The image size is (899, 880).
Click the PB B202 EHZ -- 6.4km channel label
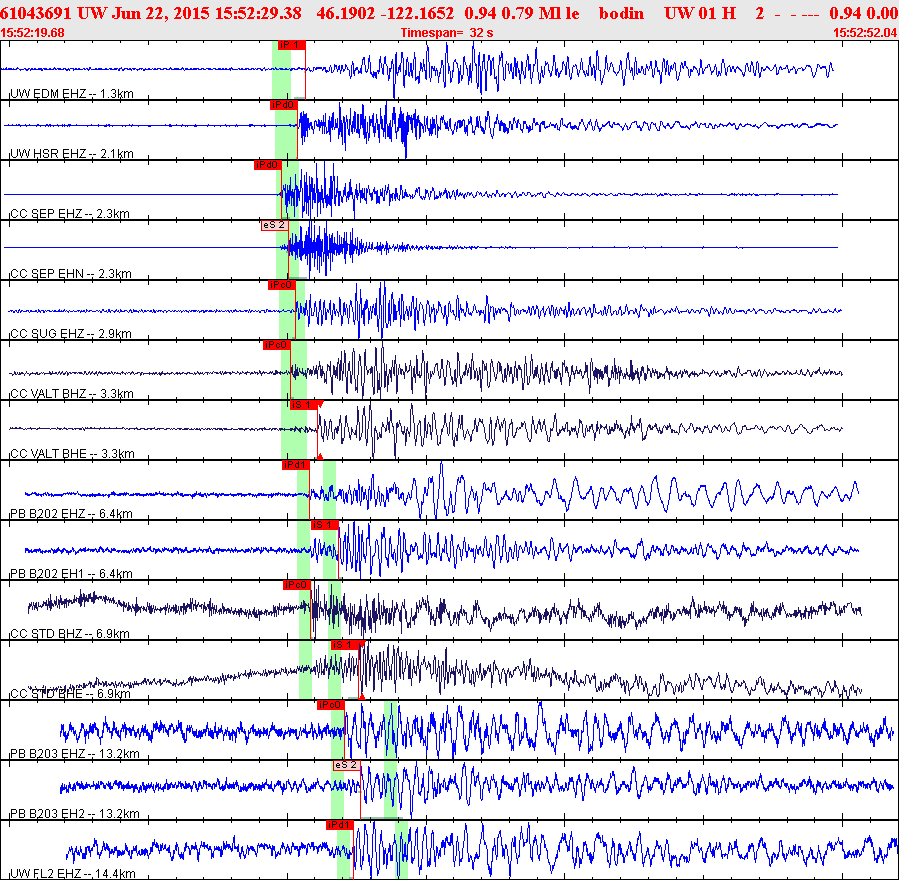(x=71, y=514)
